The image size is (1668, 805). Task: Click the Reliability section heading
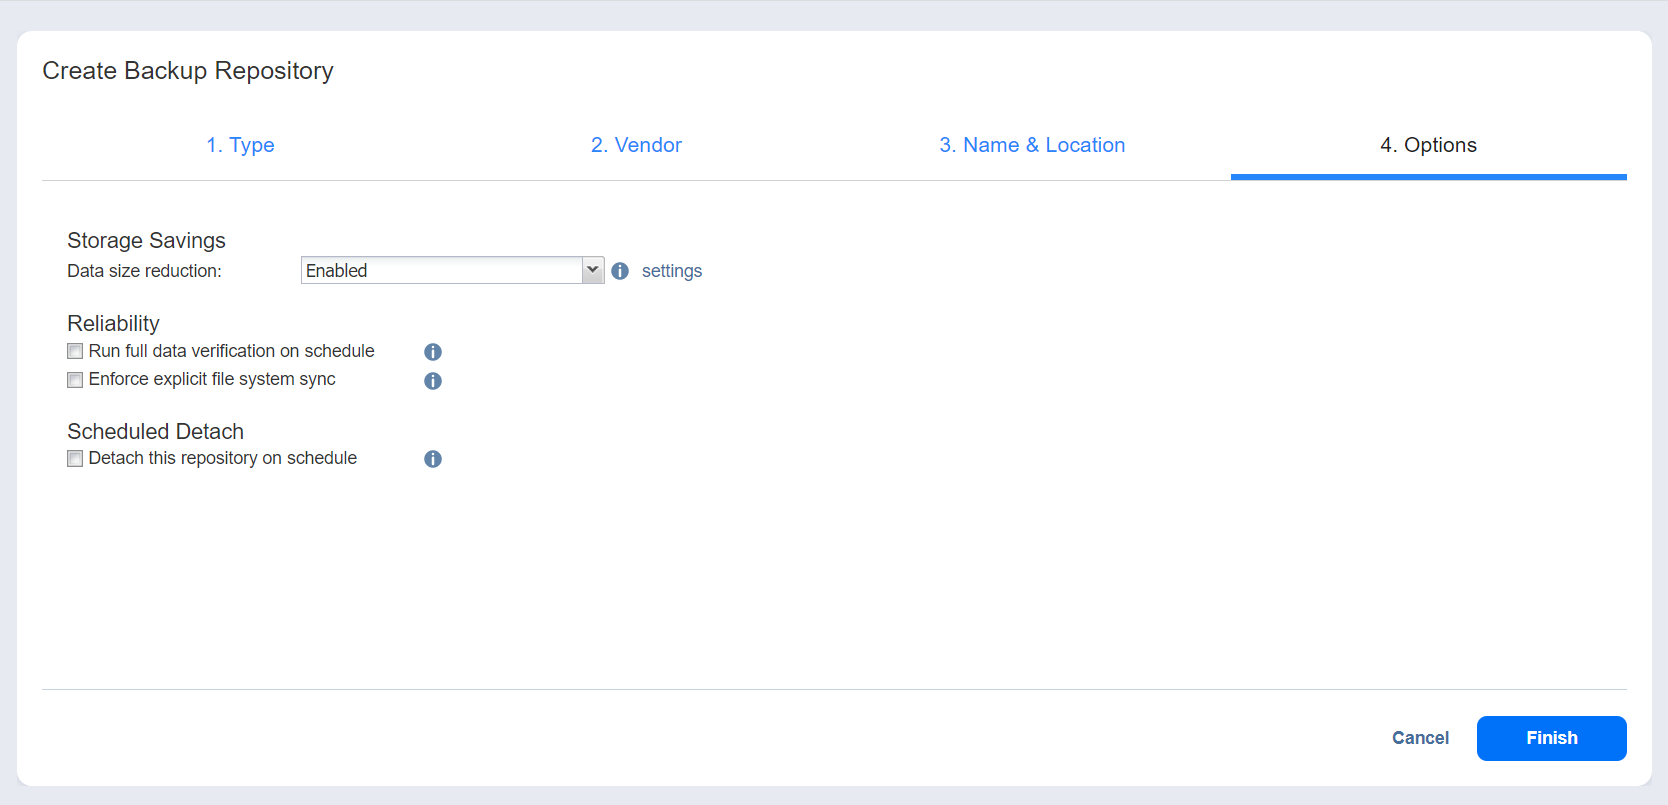(x=113, y=323)
